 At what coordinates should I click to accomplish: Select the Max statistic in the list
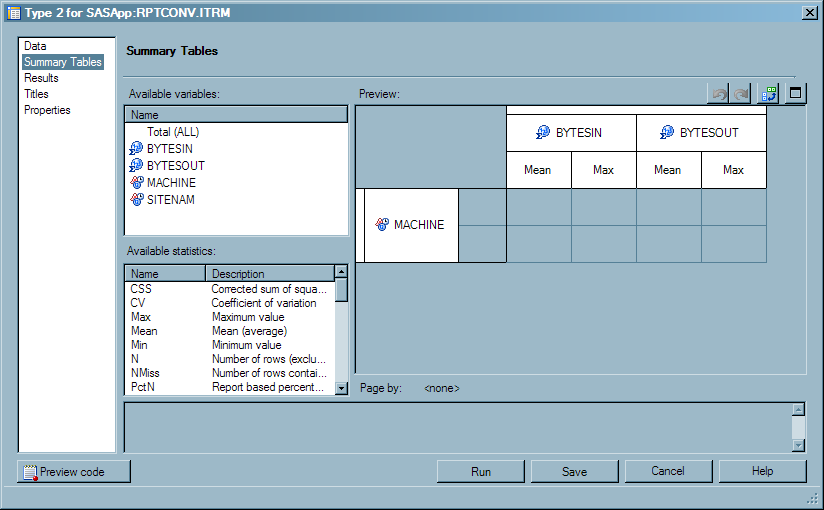[x=141, y=317]
